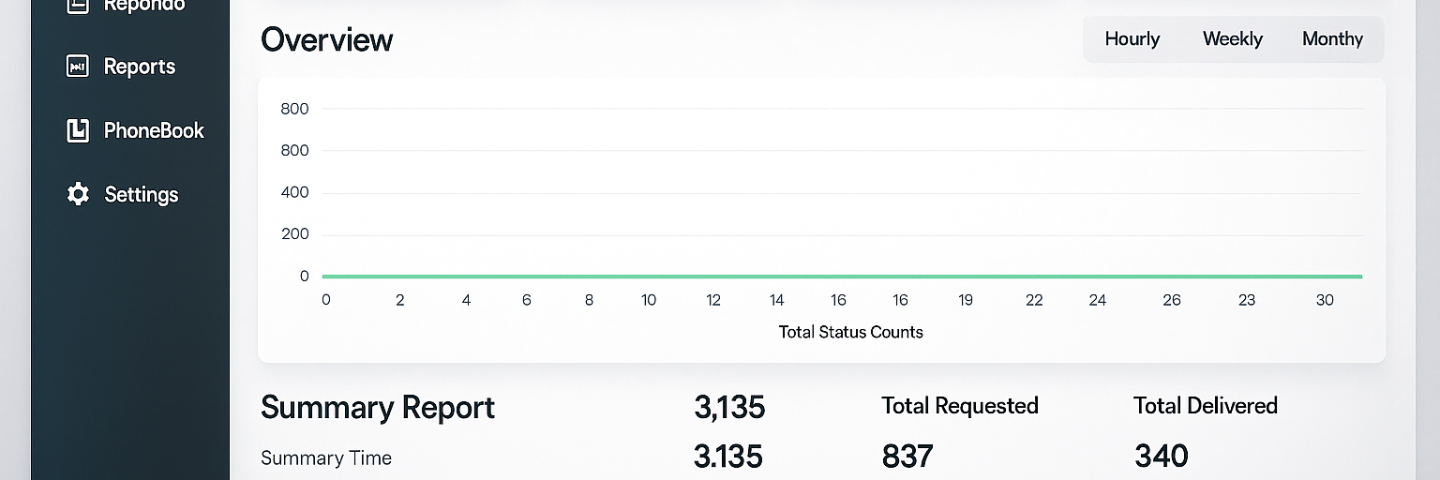Click the PhoneBook icon in the sidebar
The image size is (1440, 480).
[77, 131]
